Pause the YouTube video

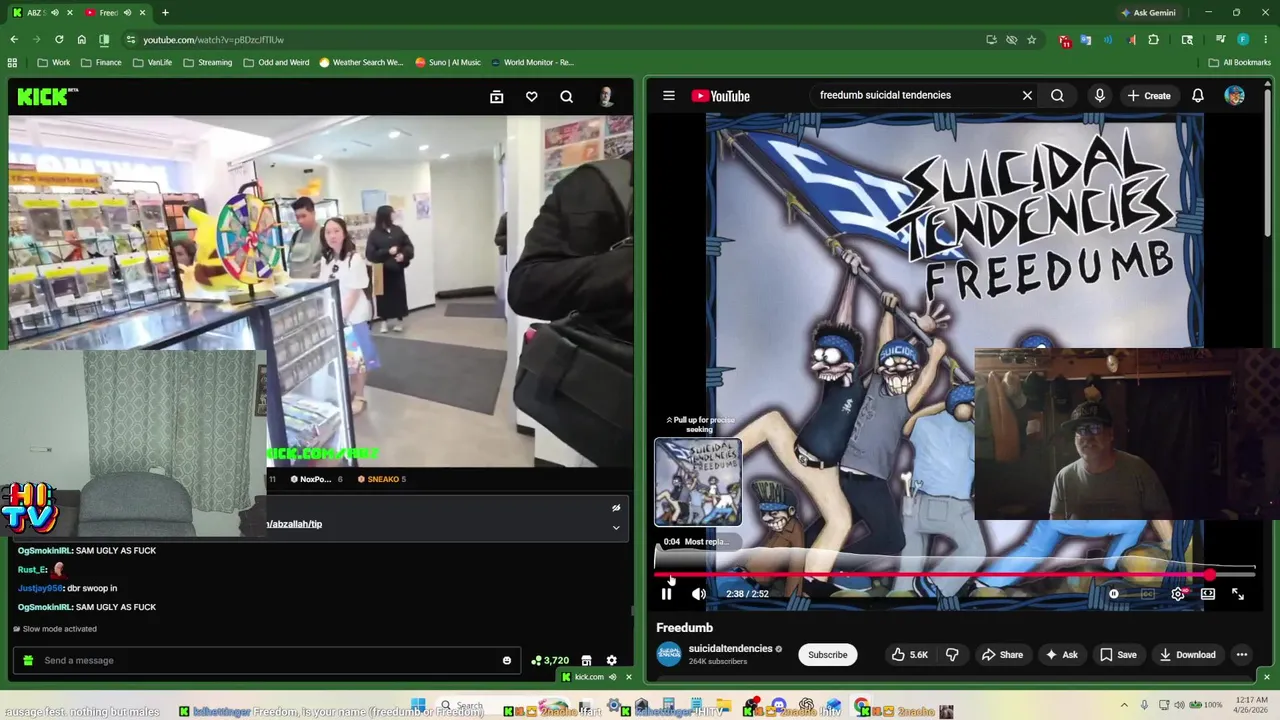tap(666, 594)
